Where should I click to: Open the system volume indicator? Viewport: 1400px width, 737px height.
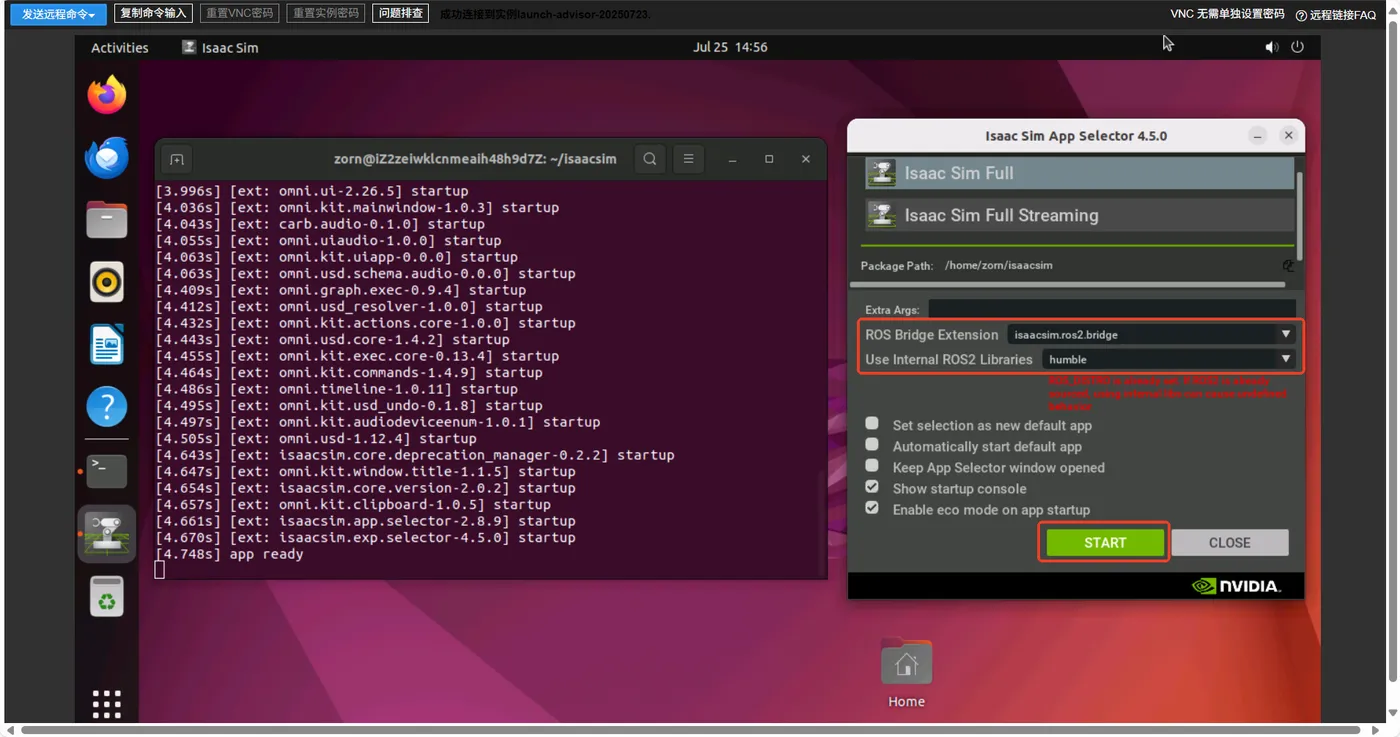click(1271, 47)
